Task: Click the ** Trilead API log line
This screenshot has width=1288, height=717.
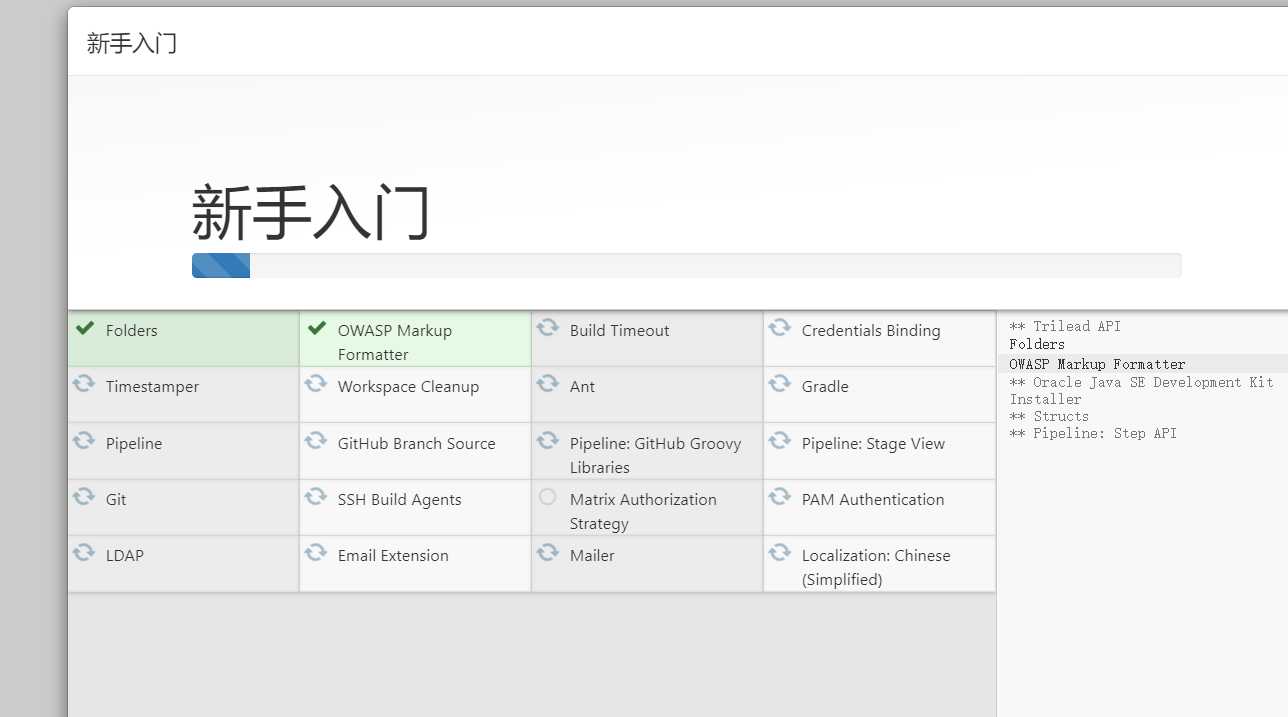Action: pos(1065,327)
